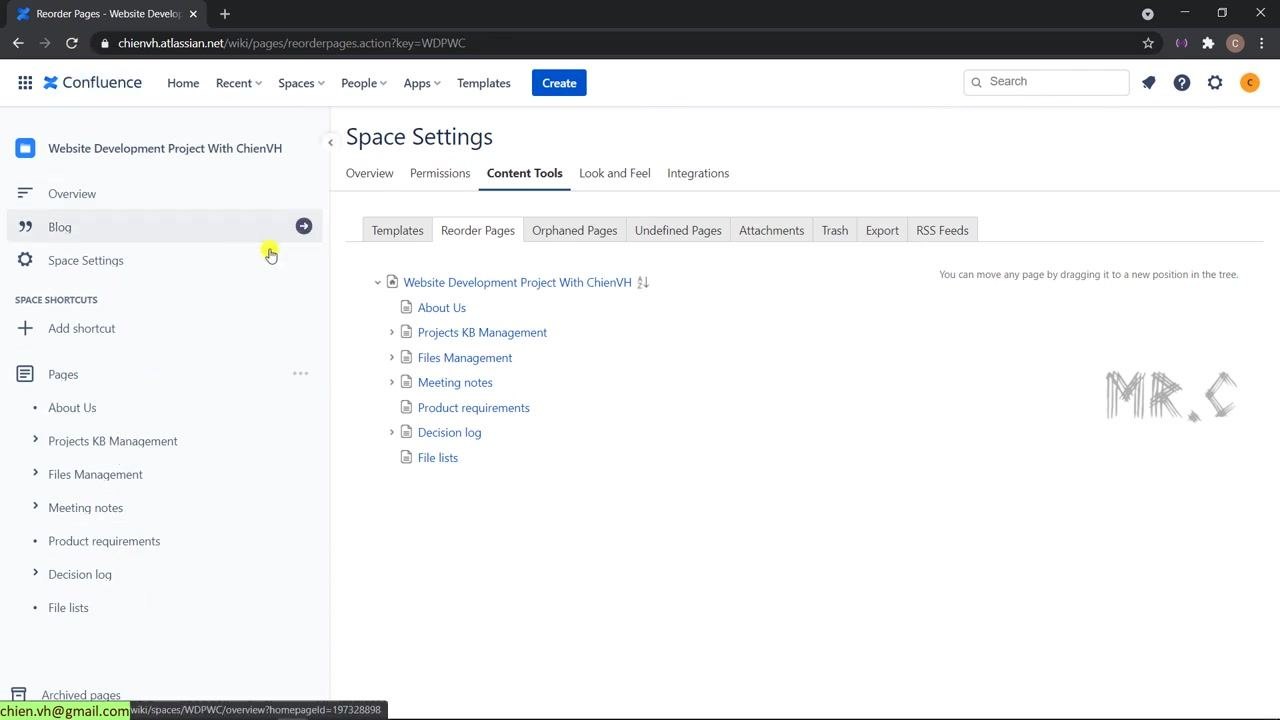
Task: Open the notifications bell icon
Action: (1149, 83)
